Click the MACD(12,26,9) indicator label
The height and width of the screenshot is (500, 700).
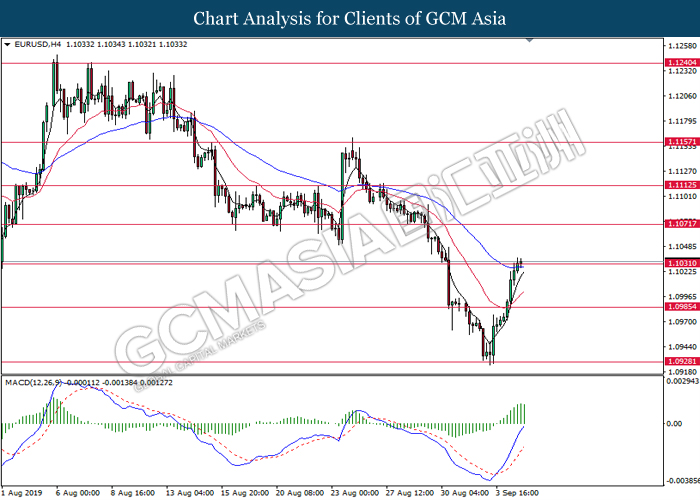coord(33,383)
